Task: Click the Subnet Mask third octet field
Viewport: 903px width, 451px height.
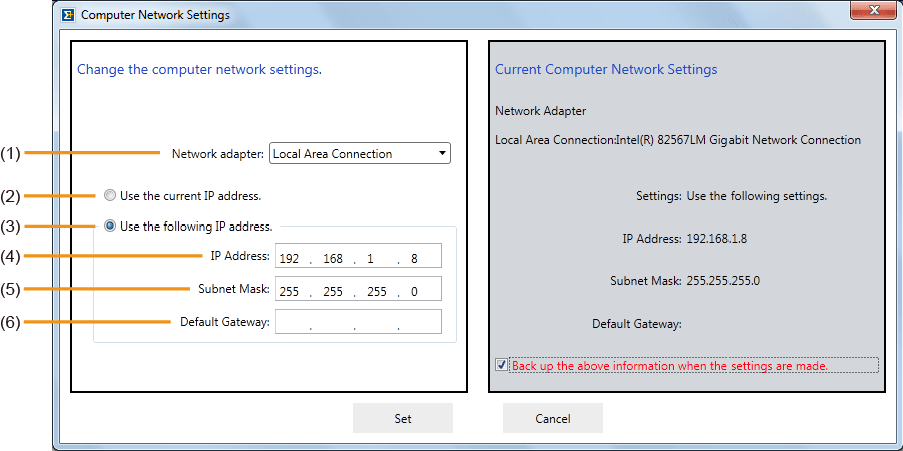Action: coord(375,291)
